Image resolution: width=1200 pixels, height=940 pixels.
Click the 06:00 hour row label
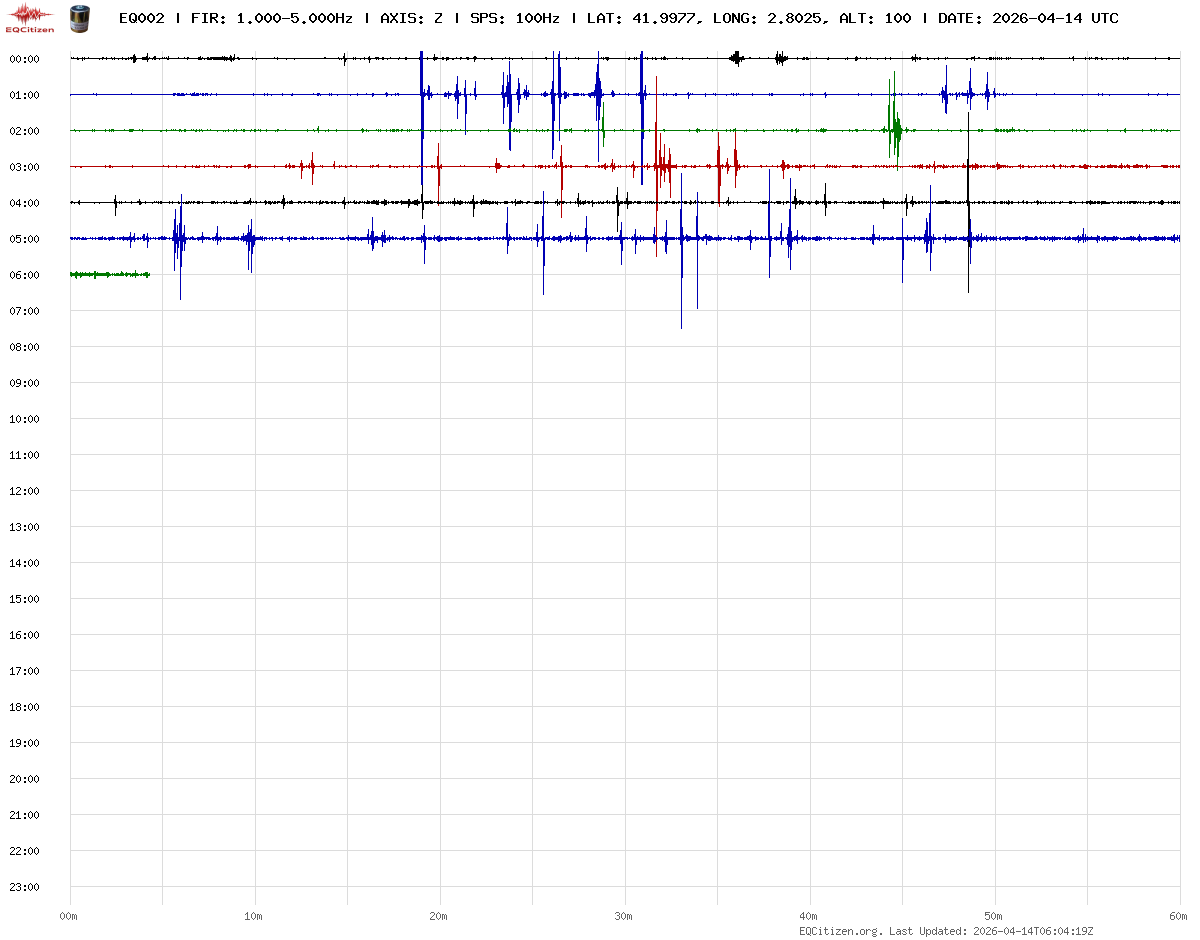24,275
